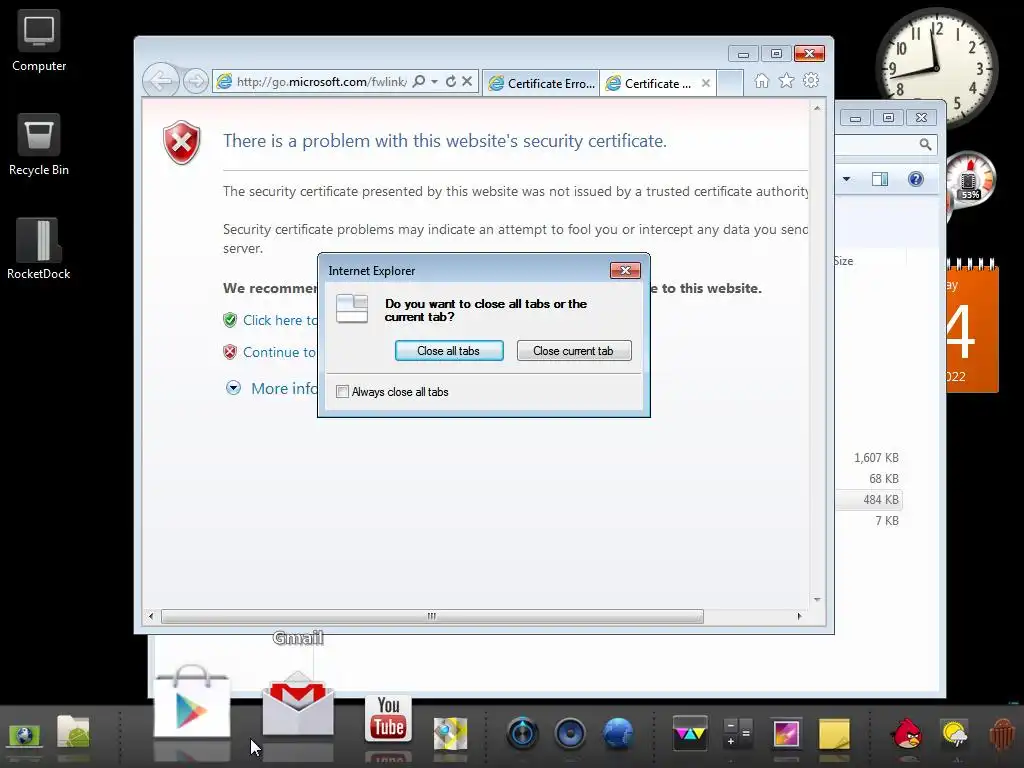Open a new blank tab
The width and height of the screenshot is (1024, 768).
730,84
